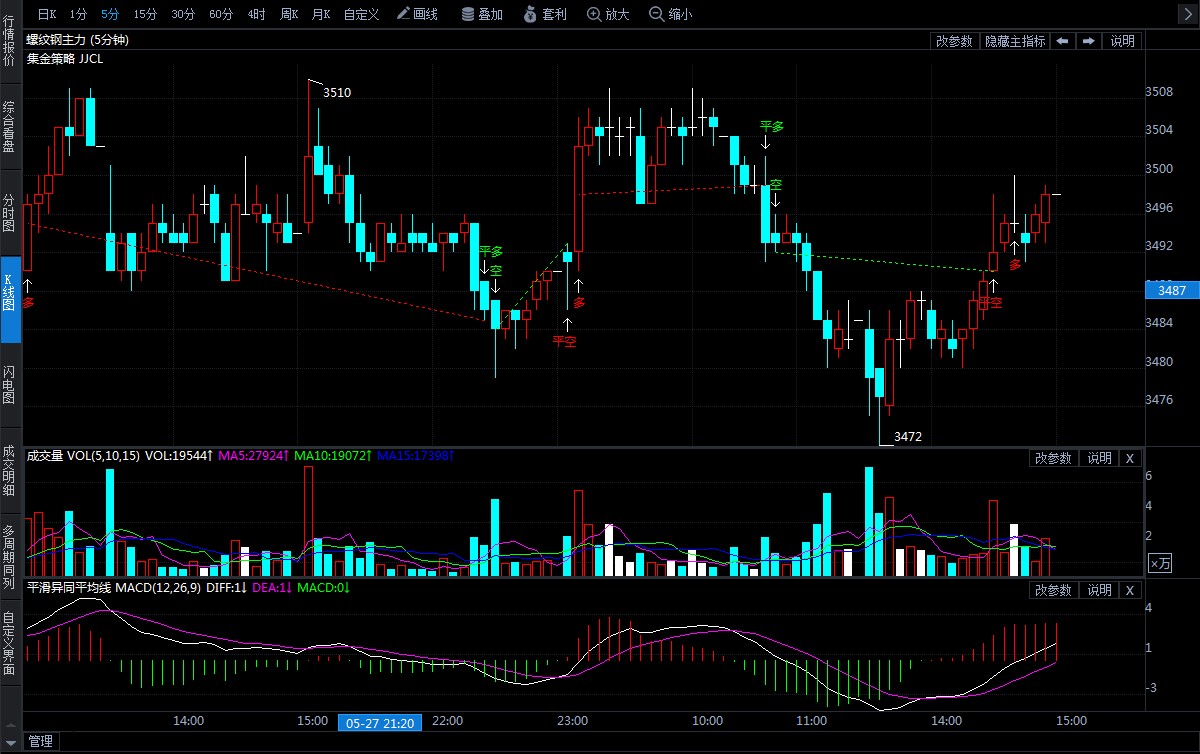Click MACD panel 改参数 button
The image size is (1200, 754).
[1053, 591]
